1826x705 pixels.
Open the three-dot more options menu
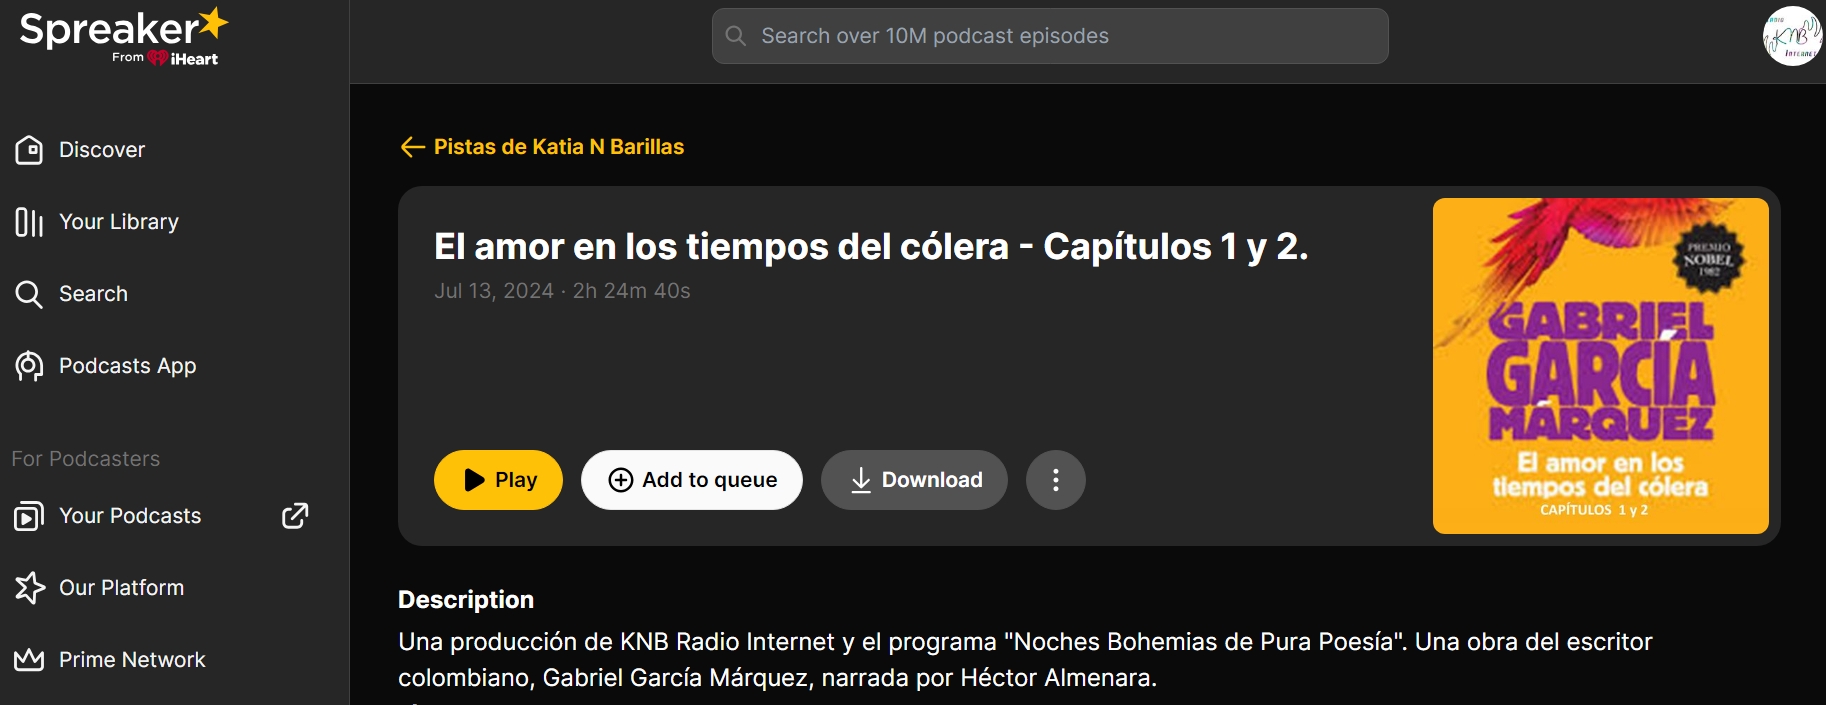[1055, 480]
